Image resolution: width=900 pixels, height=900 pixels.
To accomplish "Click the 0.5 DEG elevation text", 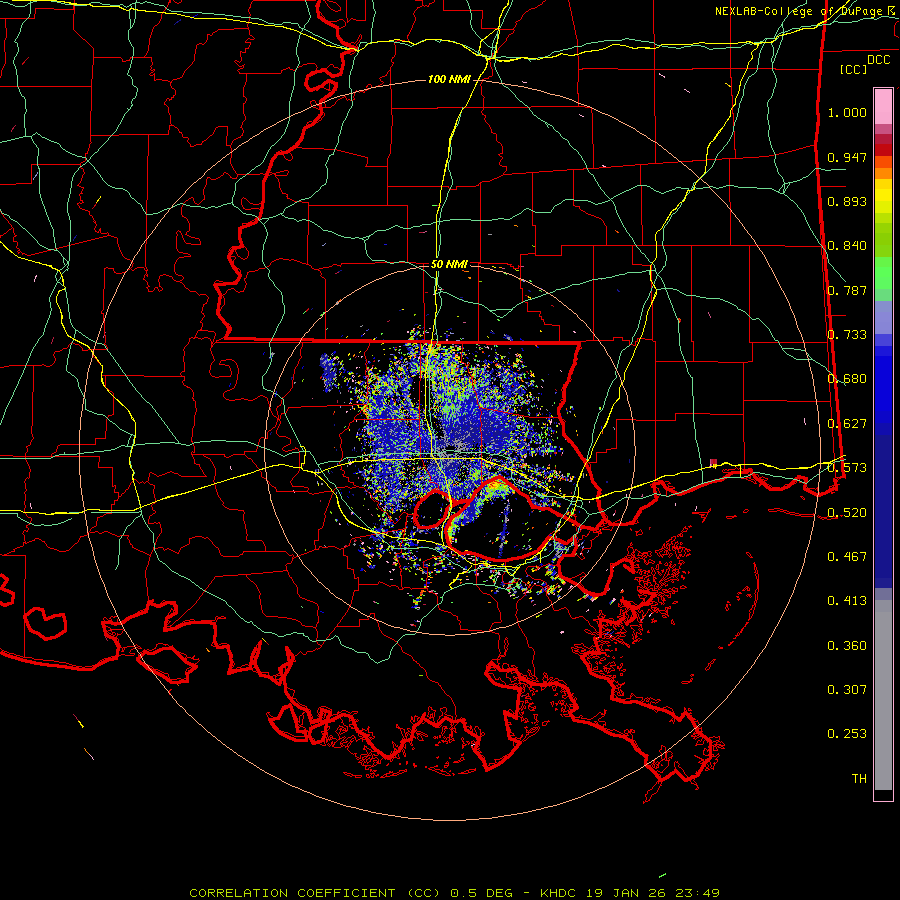I will click(x=481, y=893).
